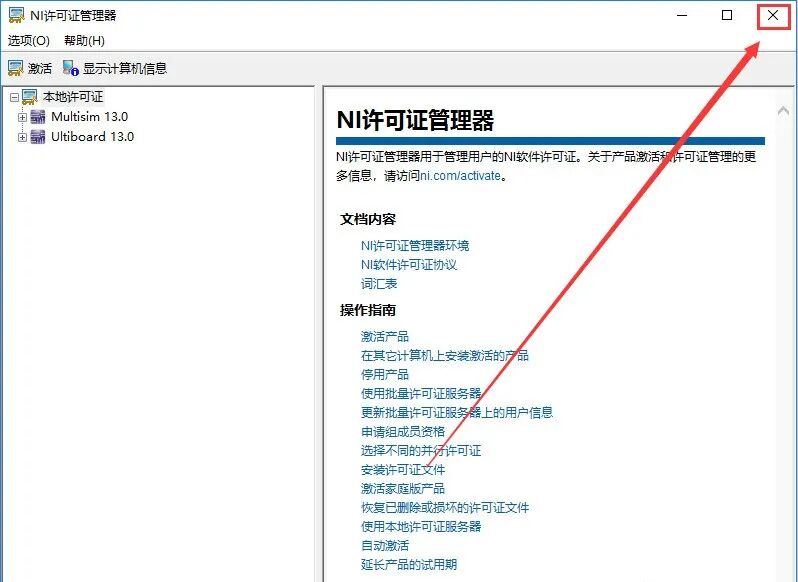Select the Multisim 13.0 license icon

coord(38,117)
